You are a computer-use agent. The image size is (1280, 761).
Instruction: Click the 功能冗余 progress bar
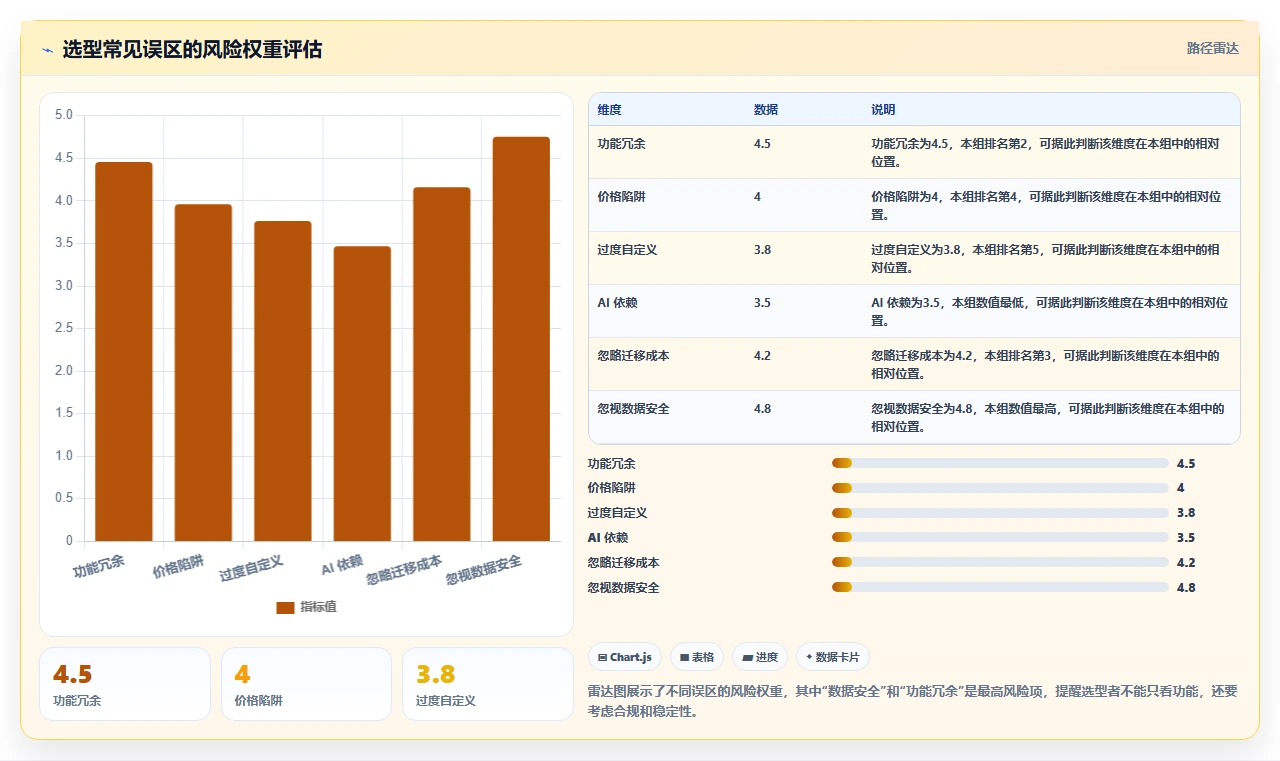tap(1000, 463)
